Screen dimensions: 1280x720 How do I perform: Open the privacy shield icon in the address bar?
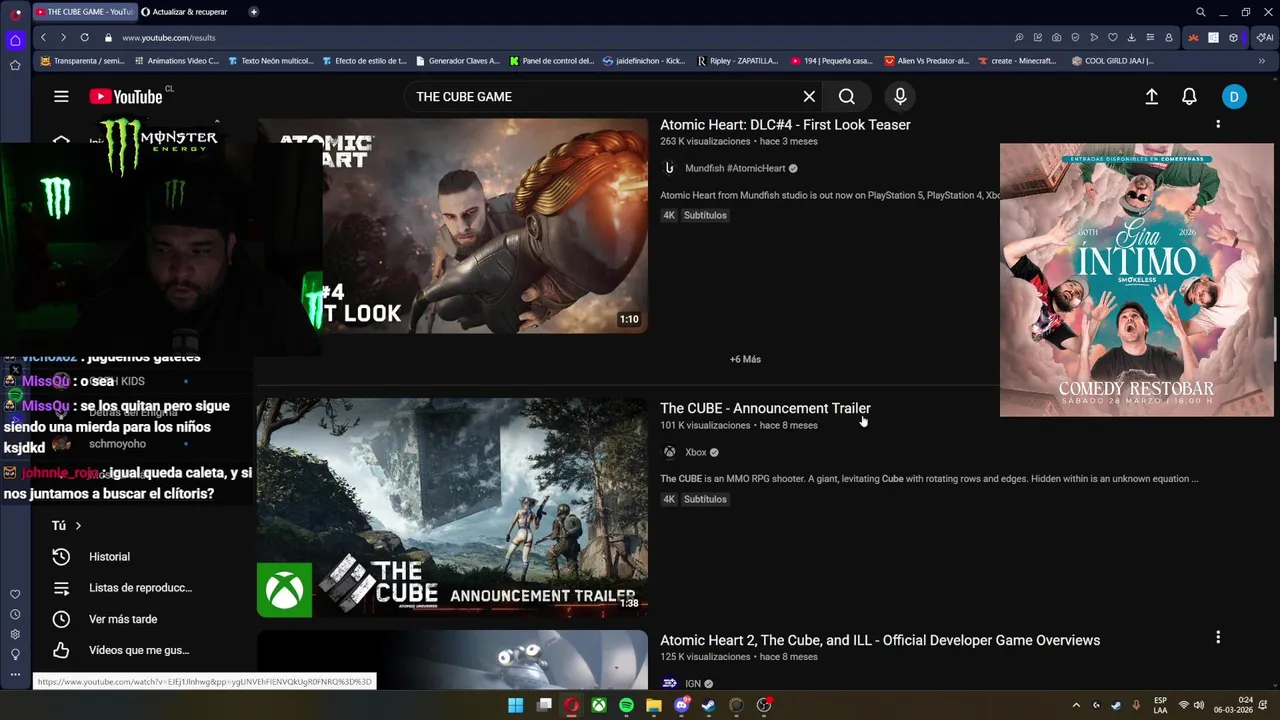coord(1075,38)
